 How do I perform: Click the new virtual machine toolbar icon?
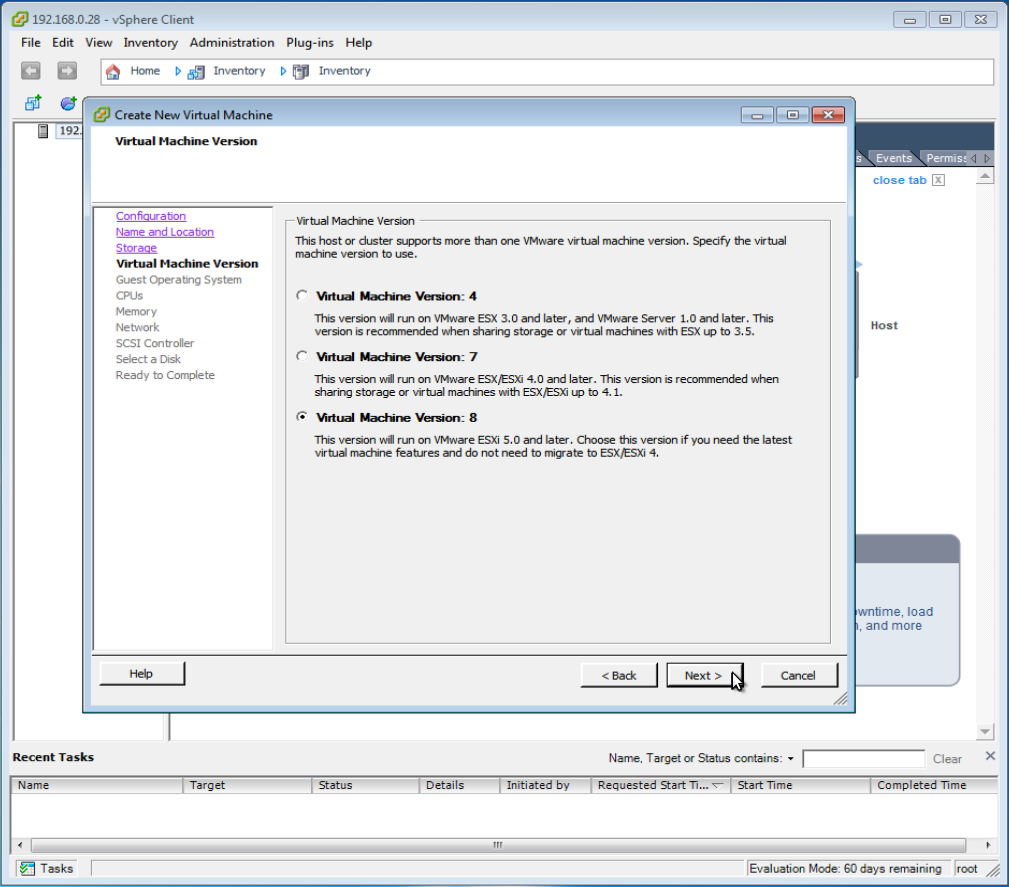(x=33, y=103)
